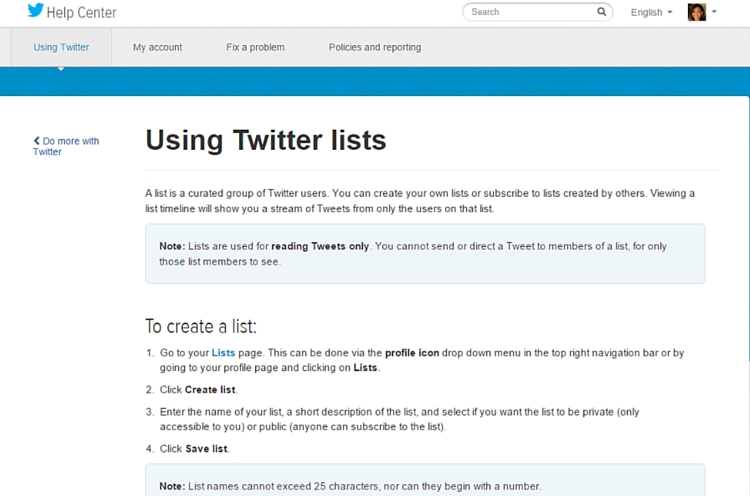Click the bold 'profile icon' text
750x496 pixels.
coord(412,353)
